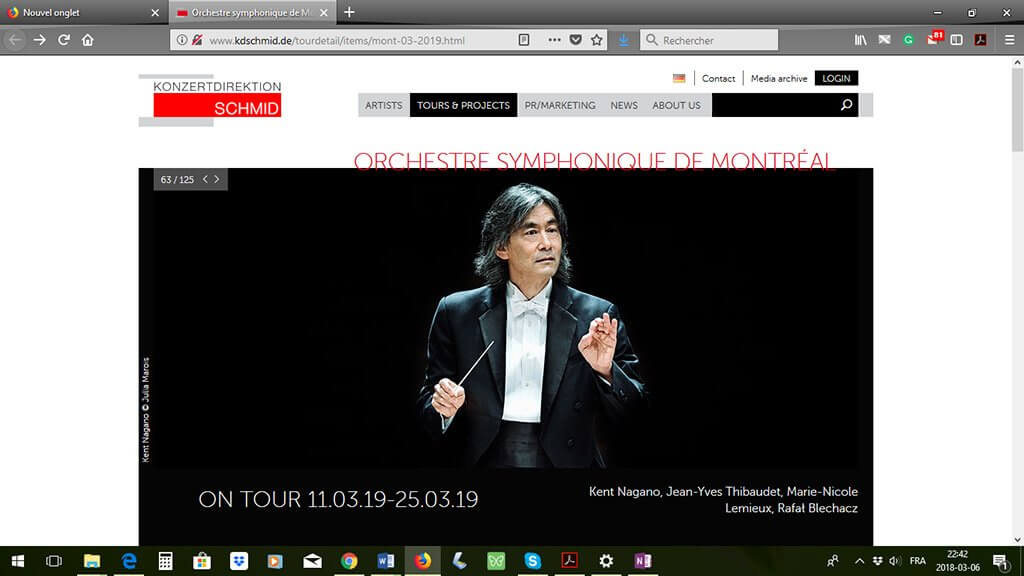Click the LOGIN button
Image resolution: width=1024 pixels, height=576 pixels.
click(x=836, y=78)
